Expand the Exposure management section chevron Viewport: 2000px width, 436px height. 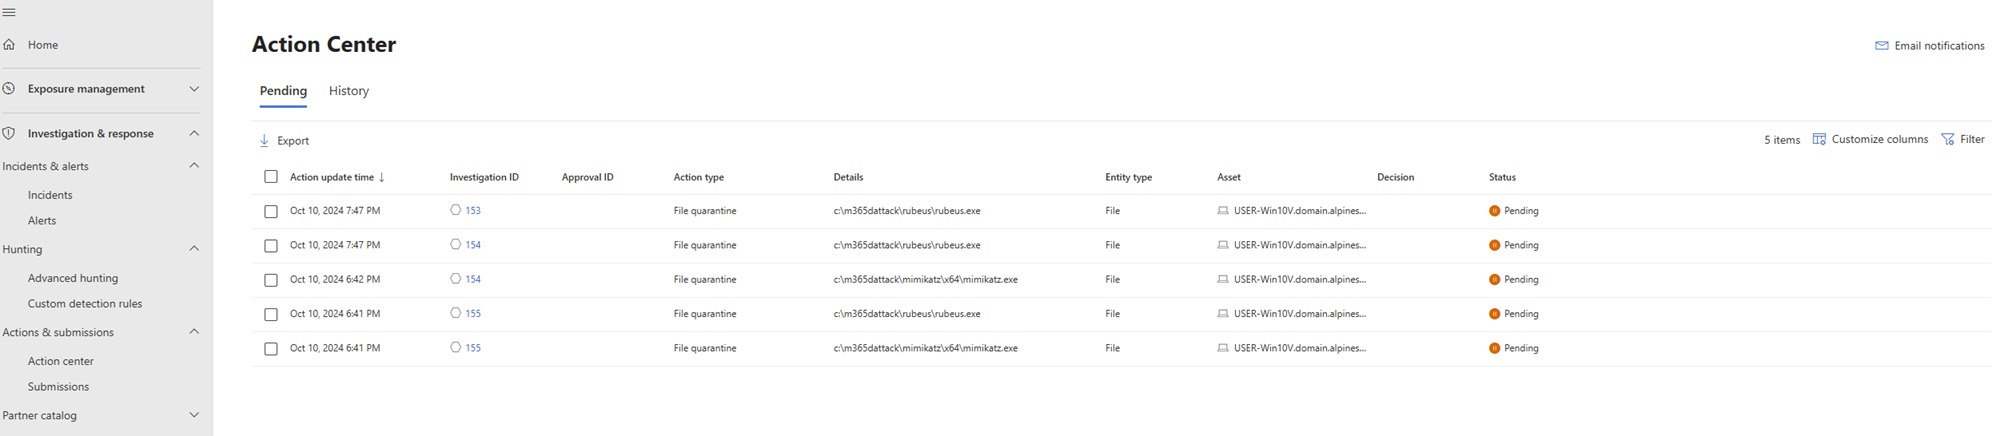click(x=194, y=89)
